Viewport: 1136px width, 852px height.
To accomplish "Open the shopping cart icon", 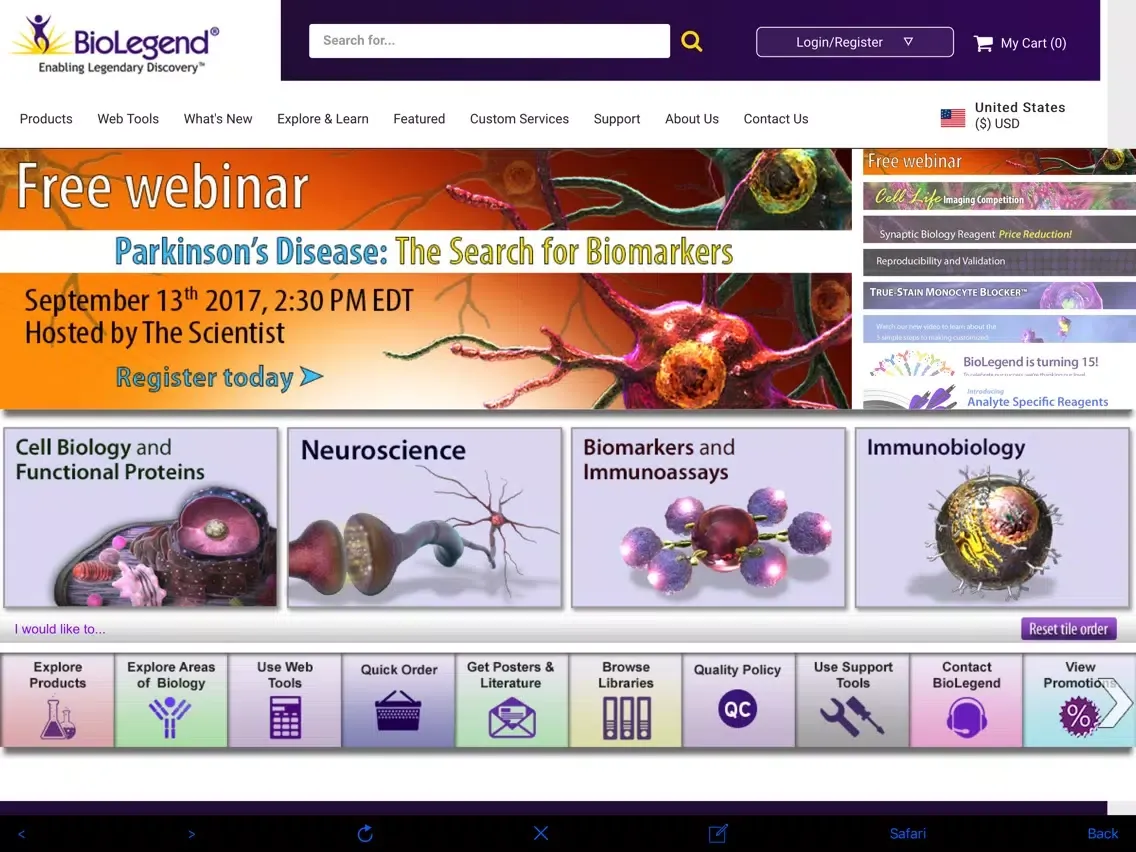I will pyautogui.click(x=982, y=43).
